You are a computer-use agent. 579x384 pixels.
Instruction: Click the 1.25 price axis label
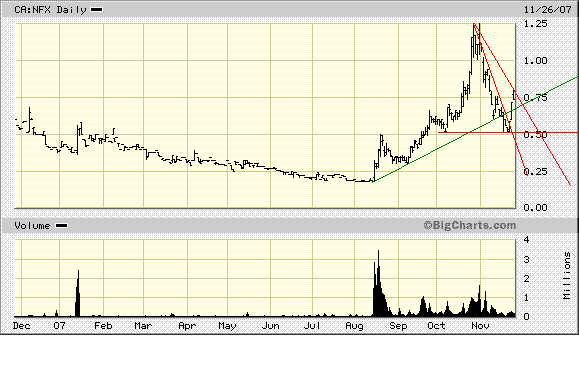coord(535,24)
